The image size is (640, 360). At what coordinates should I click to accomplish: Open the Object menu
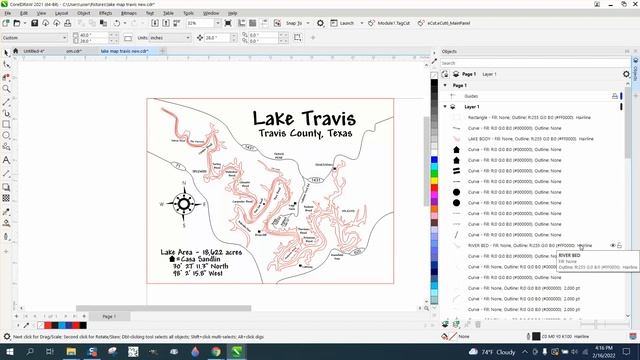click(84, 13)
